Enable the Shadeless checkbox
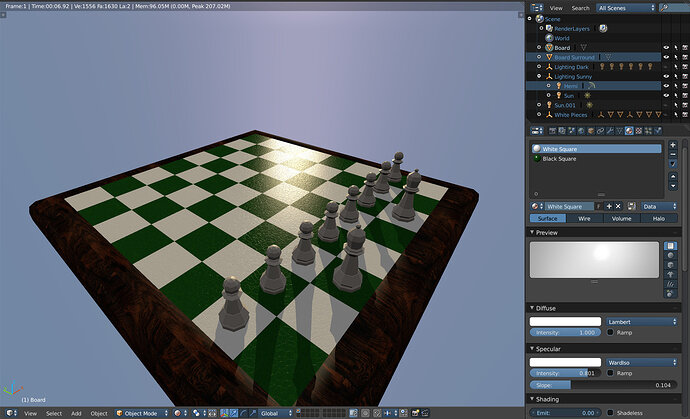This screenshot has width=690, height=419. point(610,413)
